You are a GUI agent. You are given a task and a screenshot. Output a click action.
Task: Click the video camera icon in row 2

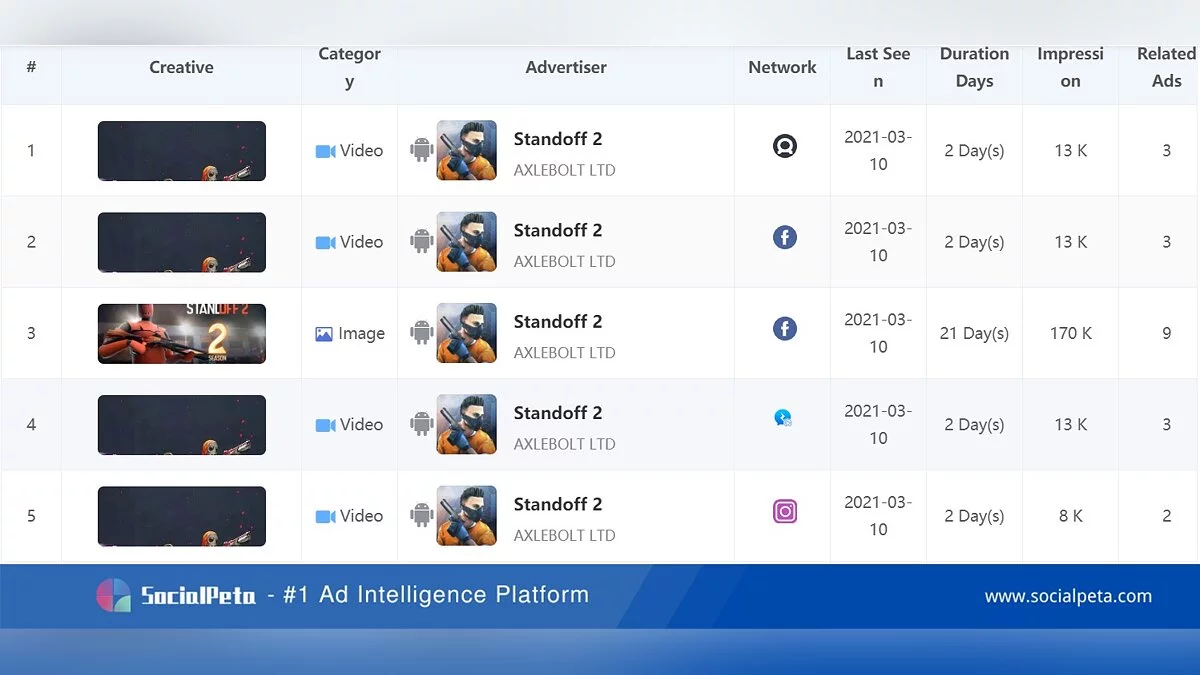tap(325, 242)
